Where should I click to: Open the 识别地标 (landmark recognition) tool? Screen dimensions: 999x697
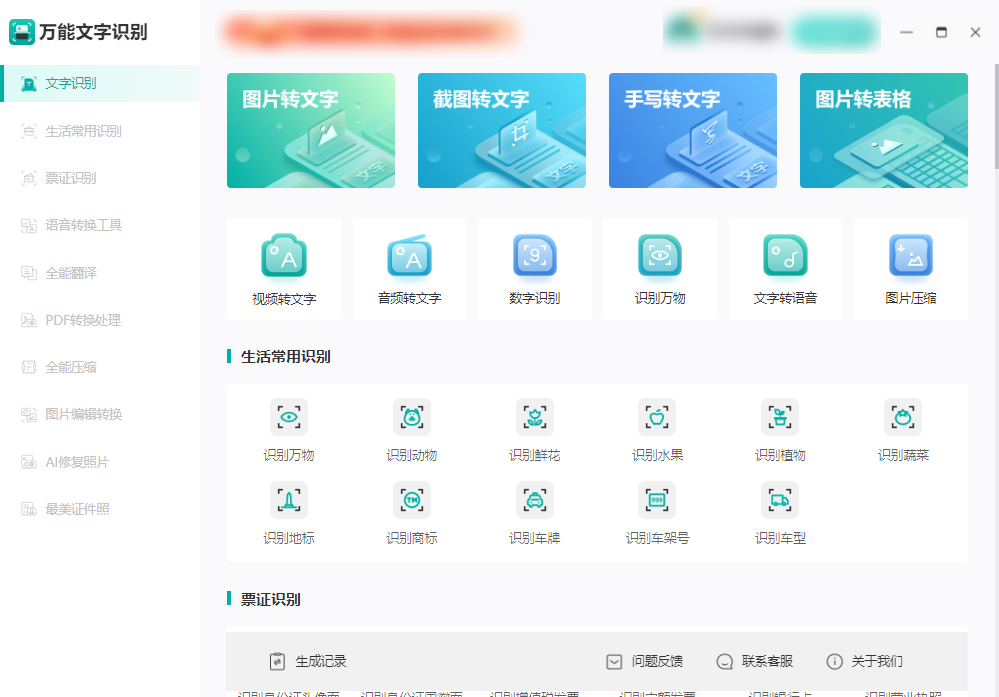point(288,512)
